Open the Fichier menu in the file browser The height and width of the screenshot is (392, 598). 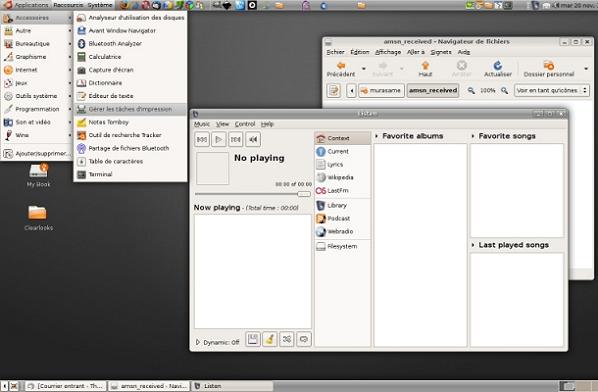coord(335,52)
